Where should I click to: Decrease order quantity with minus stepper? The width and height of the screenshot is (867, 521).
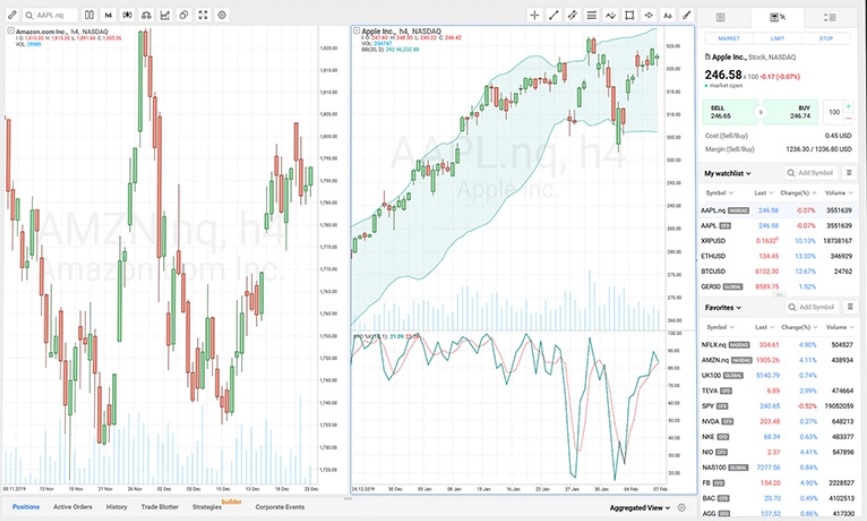point(849,118)
